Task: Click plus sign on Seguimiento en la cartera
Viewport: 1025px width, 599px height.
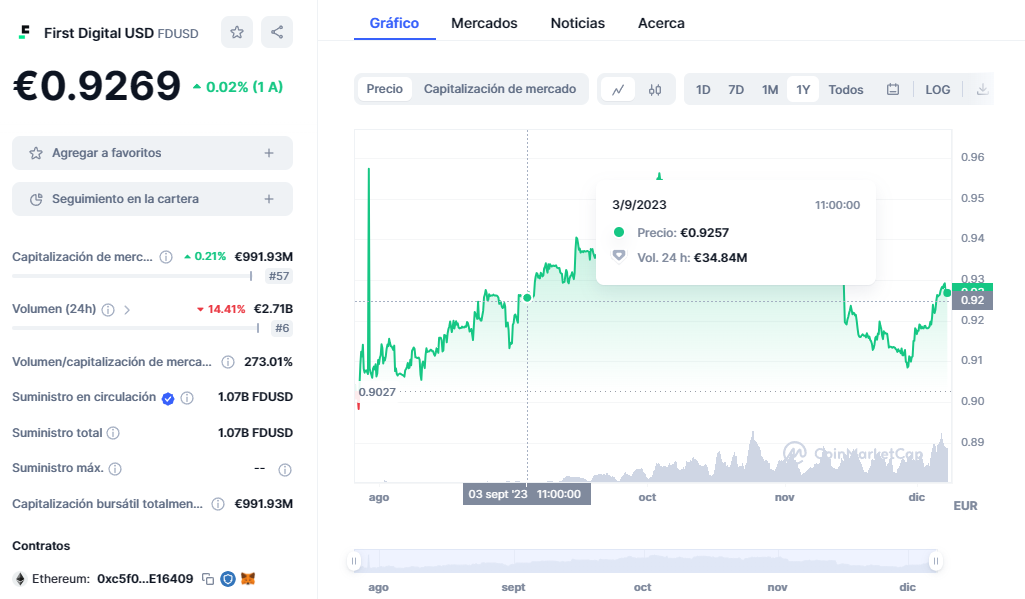Action: pos(269,199)
